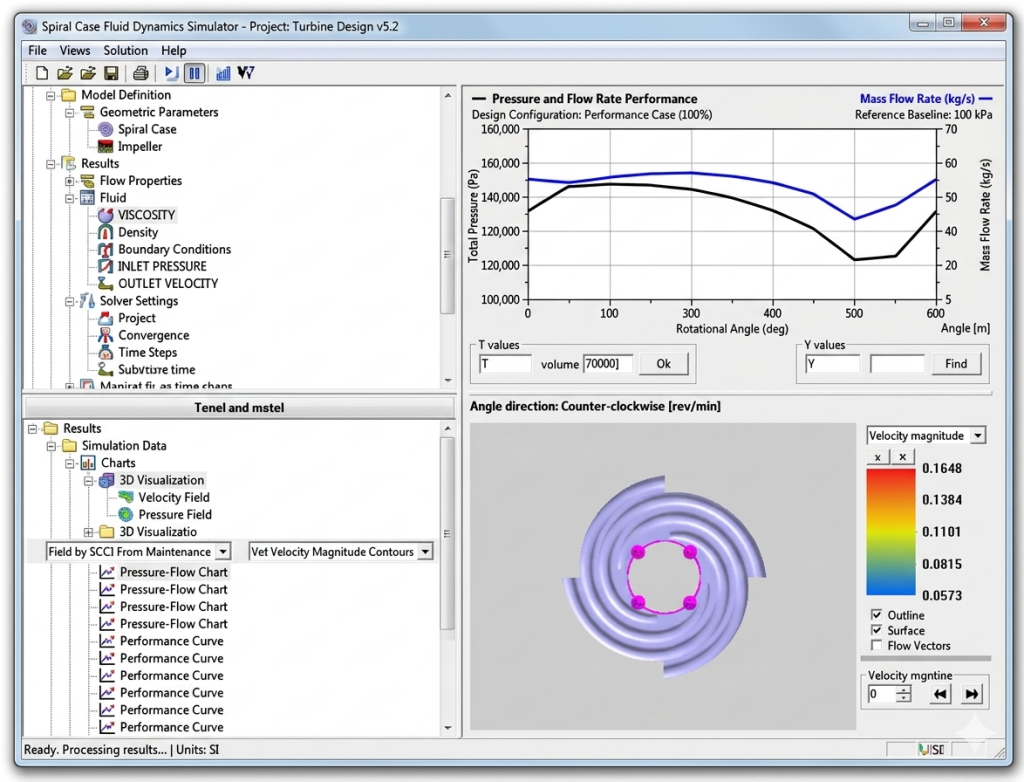Open the Views menu

(74, 50)
